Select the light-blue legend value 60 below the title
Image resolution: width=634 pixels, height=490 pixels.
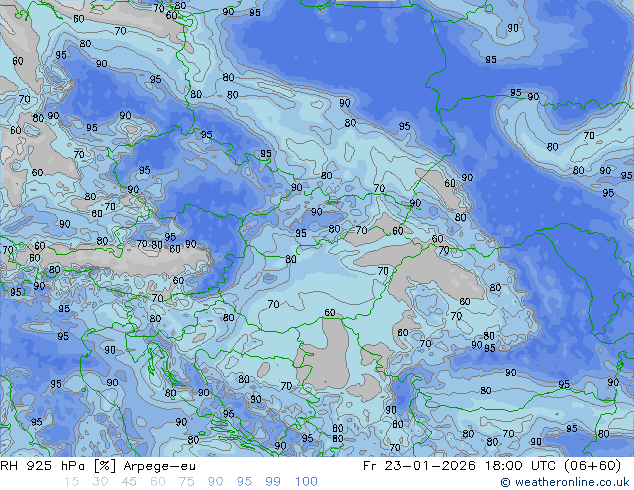(x=158, y=482)
